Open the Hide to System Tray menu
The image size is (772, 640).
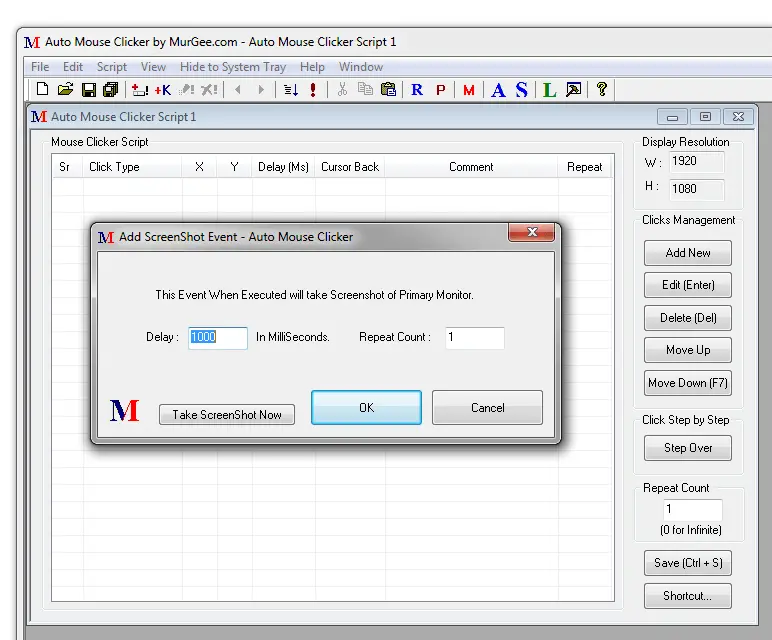pos(233,67)
